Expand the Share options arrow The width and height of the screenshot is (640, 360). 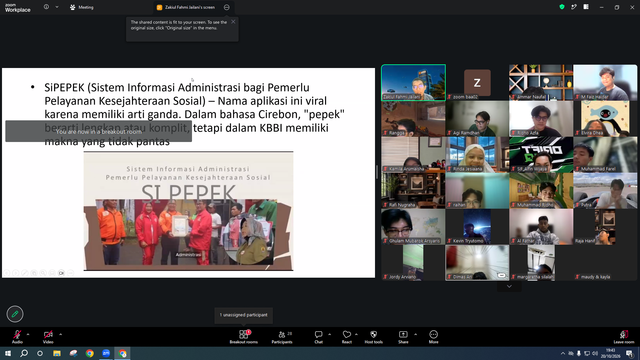416,334
